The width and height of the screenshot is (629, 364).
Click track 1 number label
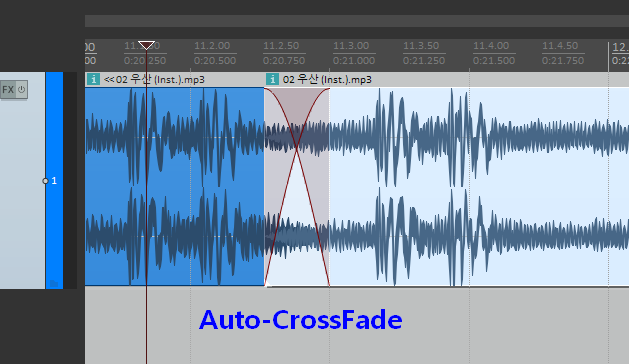click(x=54, y=181)
